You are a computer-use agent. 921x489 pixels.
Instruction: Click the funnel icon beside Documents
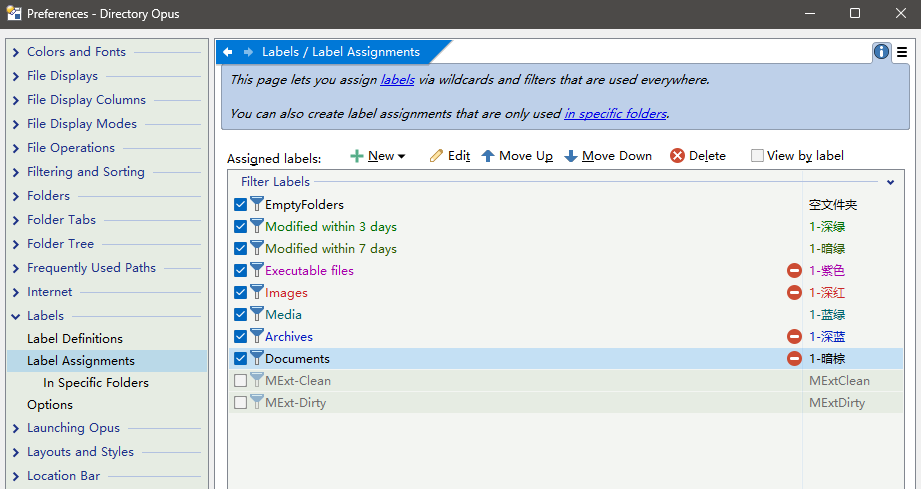(x=257, y=358)
